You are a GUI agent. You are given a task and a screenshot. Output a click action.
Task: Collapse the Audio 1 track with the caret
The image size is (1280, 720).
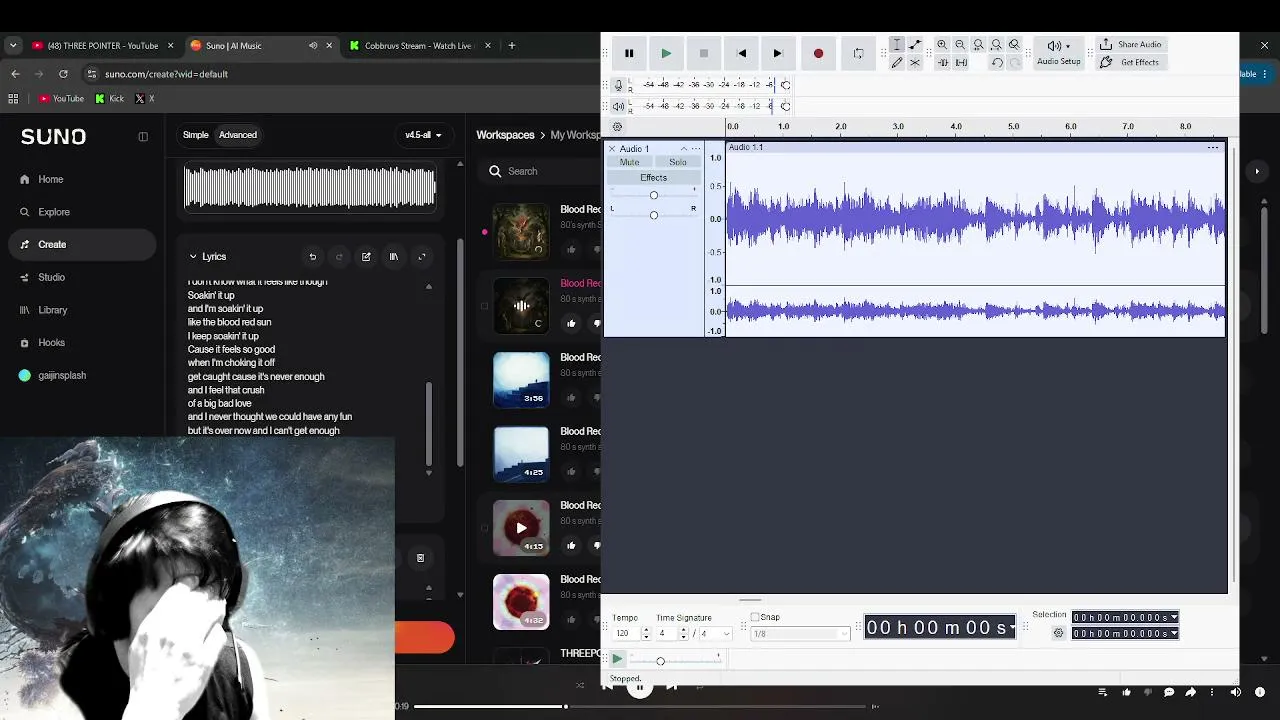pos(684,149)
